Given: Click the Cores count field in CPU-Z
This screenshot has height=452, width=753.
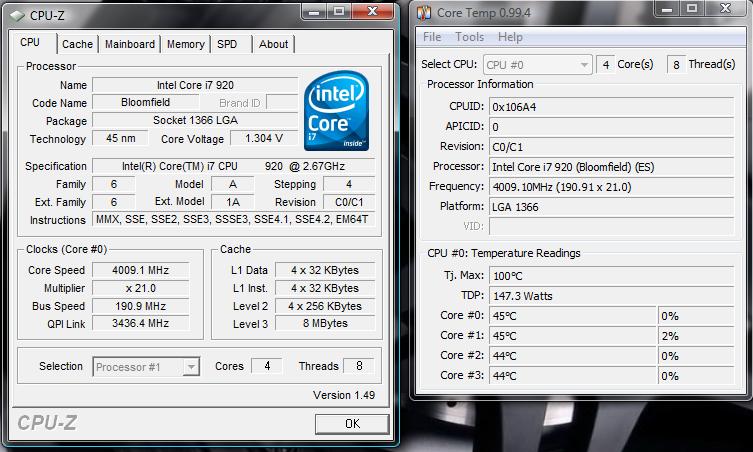Looking at the screenshot, I should tap(267, 366).
